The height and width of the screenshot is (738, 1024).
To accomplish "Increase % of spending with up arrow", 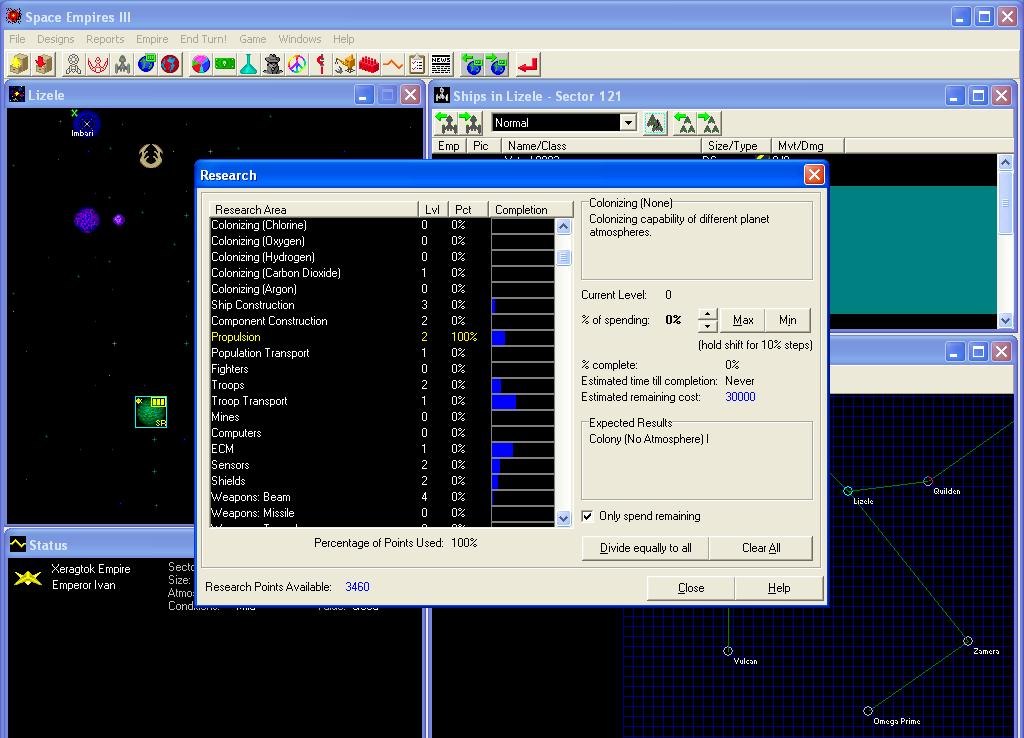I will pos(707,314).
